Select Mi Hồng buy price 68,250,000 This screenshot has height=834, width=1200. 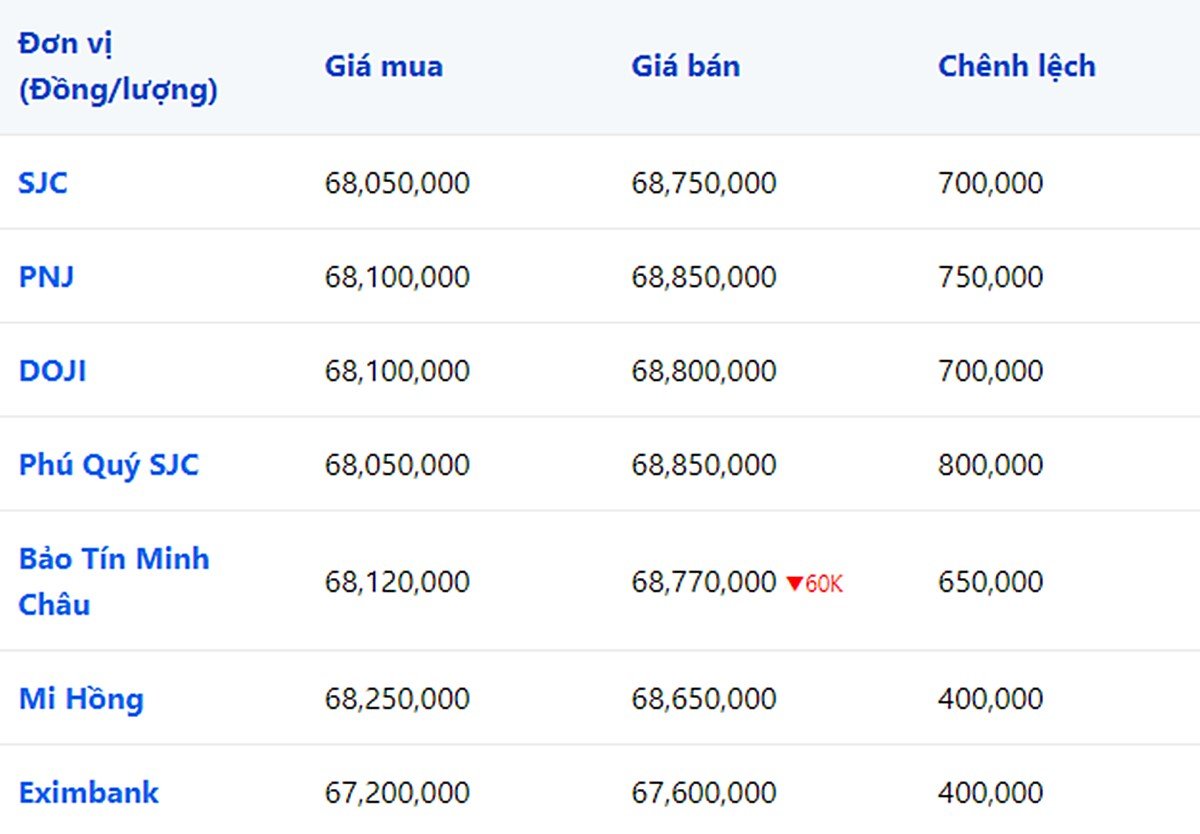coord(397,699)
